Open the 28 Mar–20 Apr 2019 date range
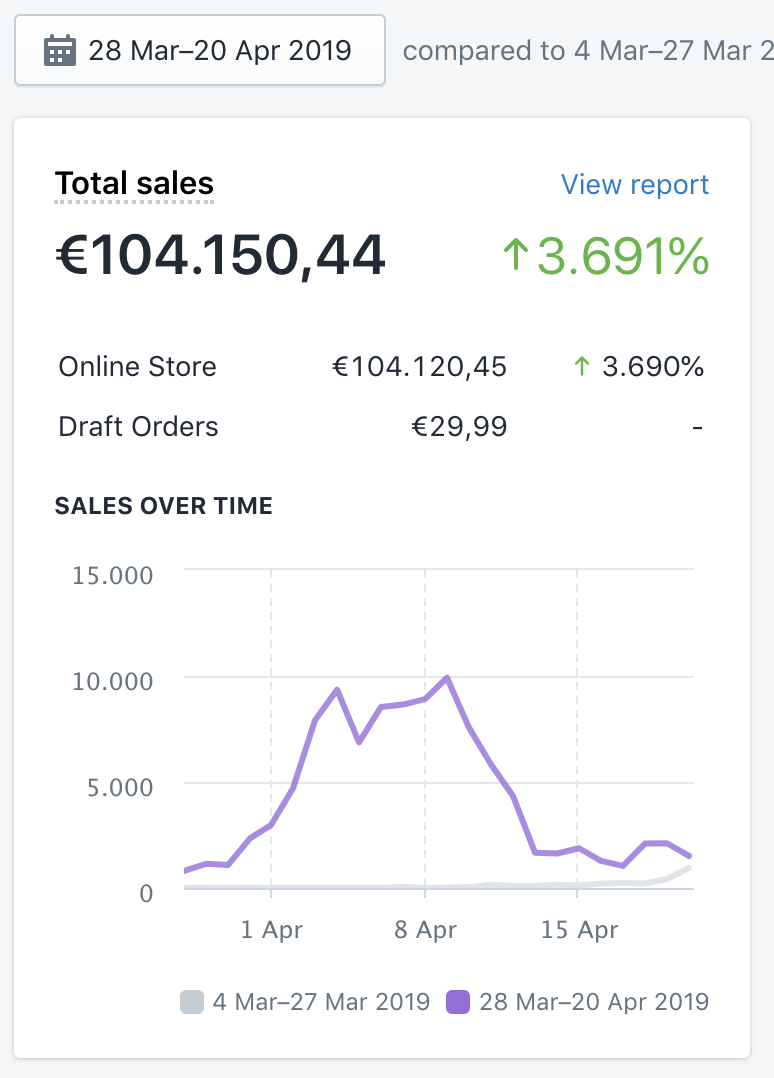This screenshot has width=774, height=1078. point(200,50)
